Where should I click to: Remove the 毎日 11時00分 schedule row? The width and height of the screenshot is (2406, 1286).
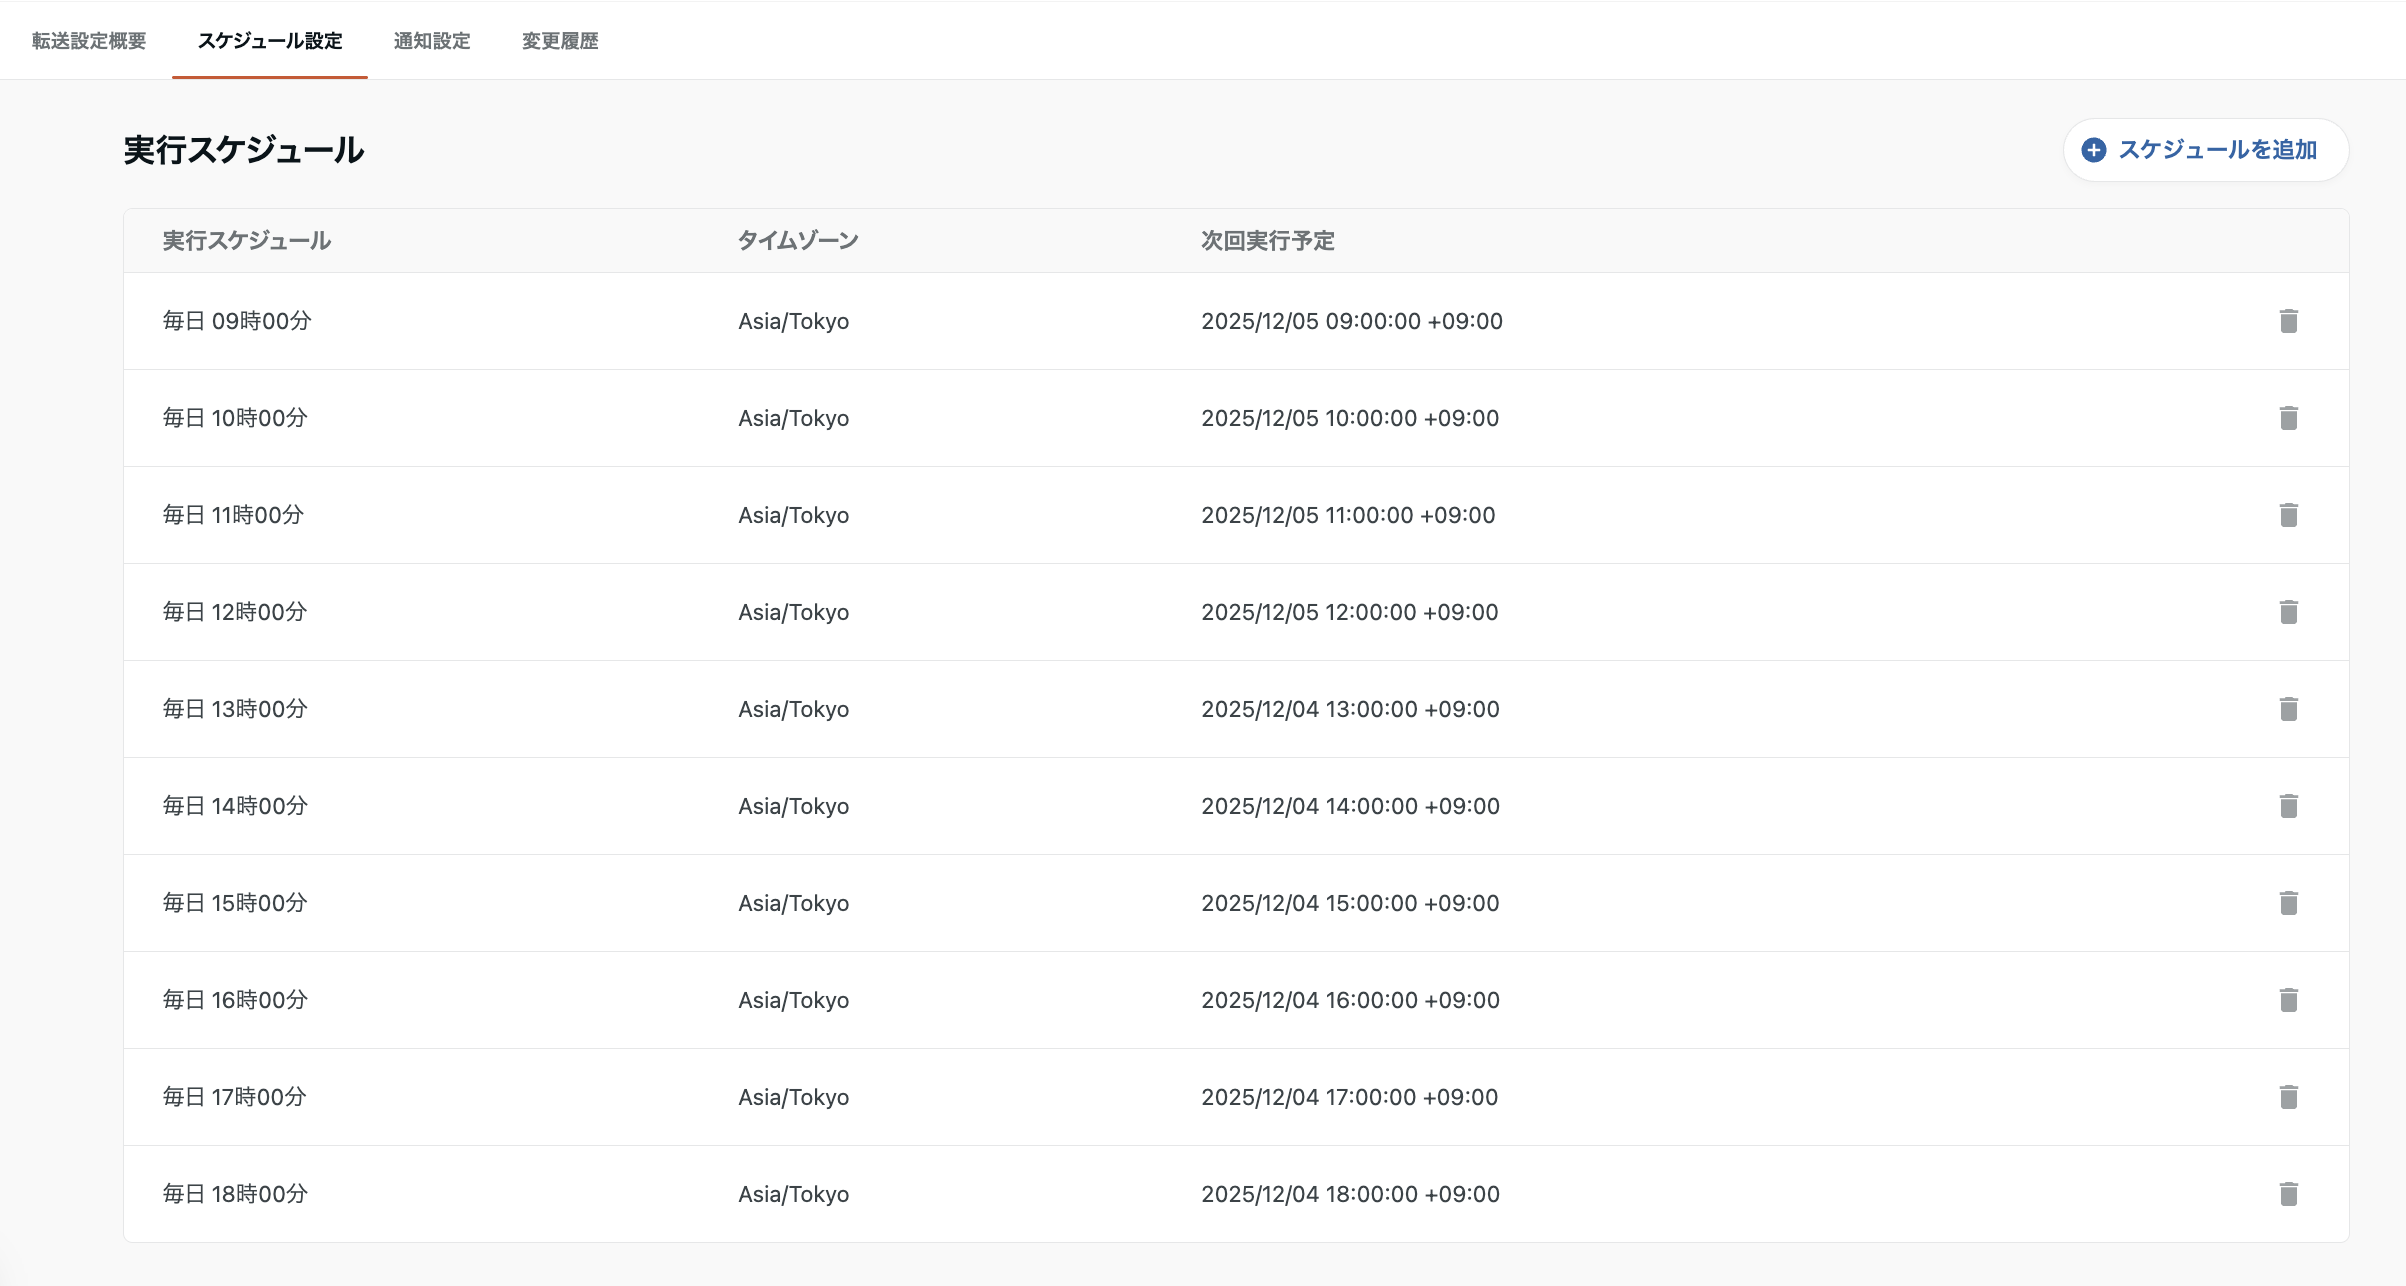2288,515
